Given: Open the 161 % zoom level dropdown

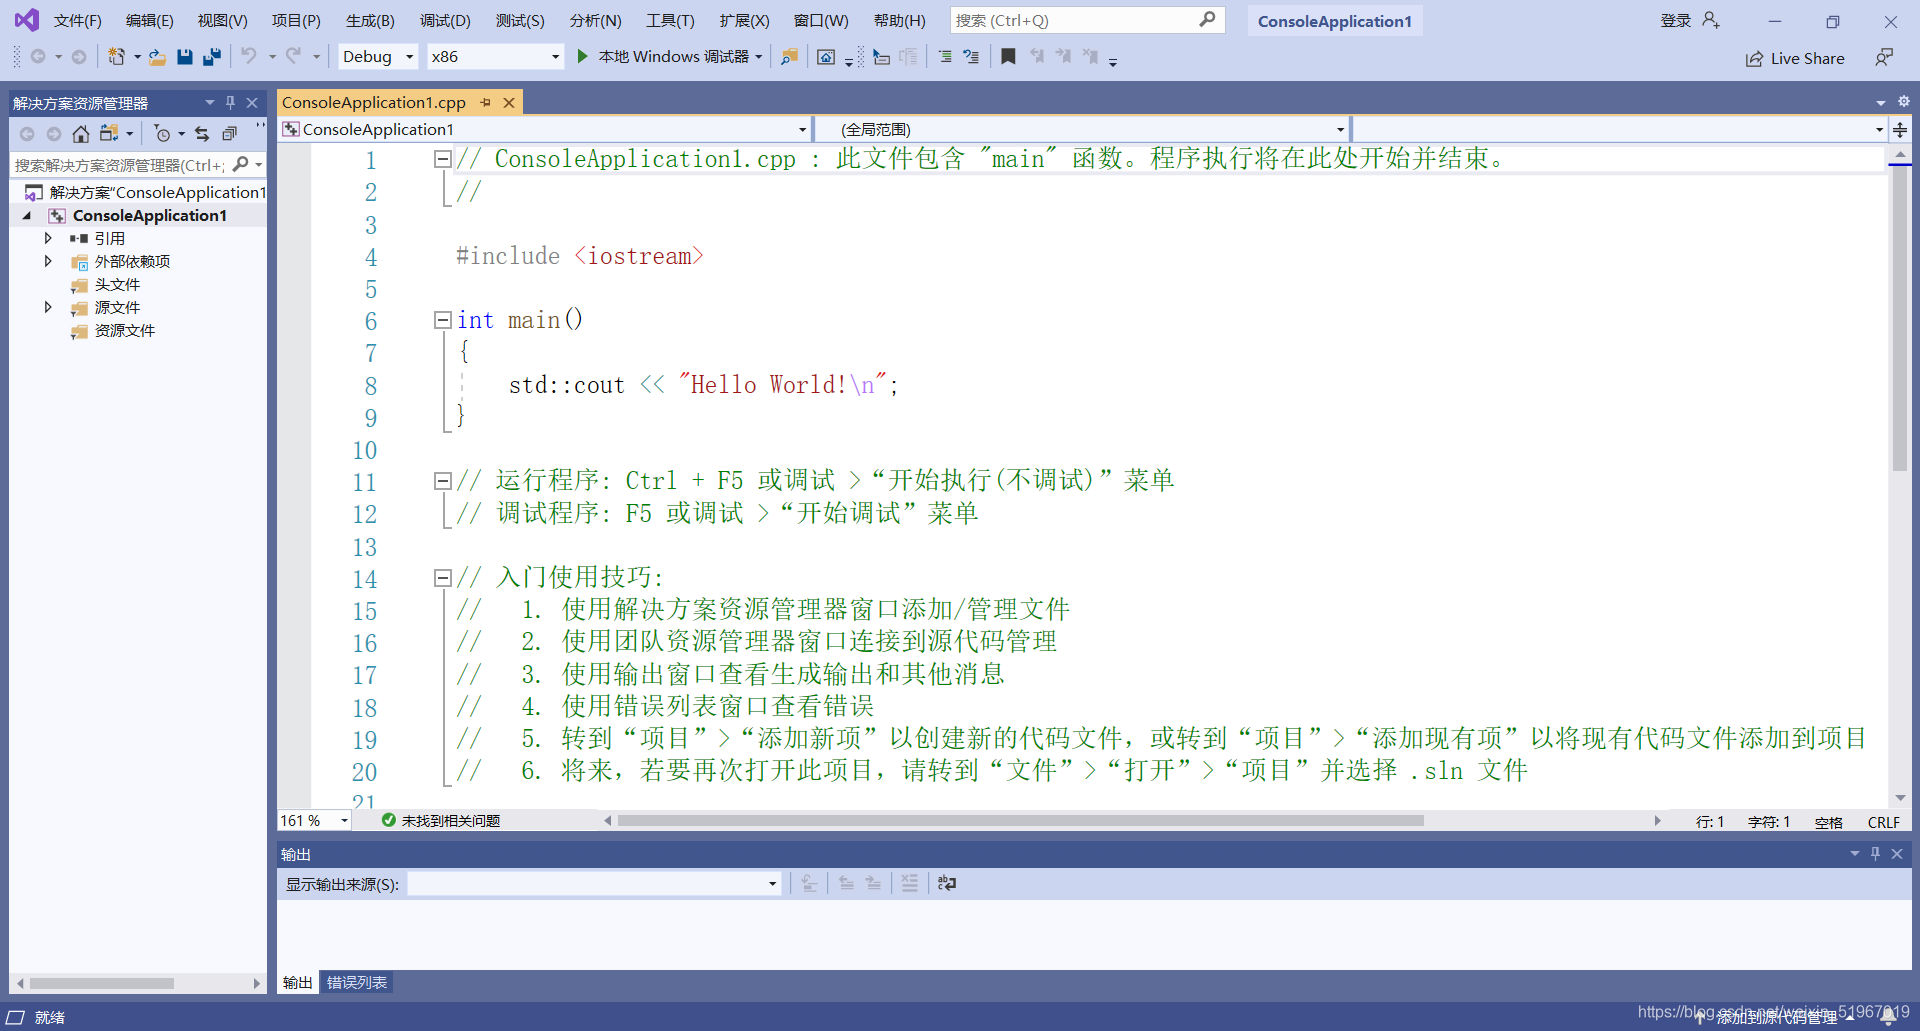Looking at the screenshot, I should [x=314, y=820].
